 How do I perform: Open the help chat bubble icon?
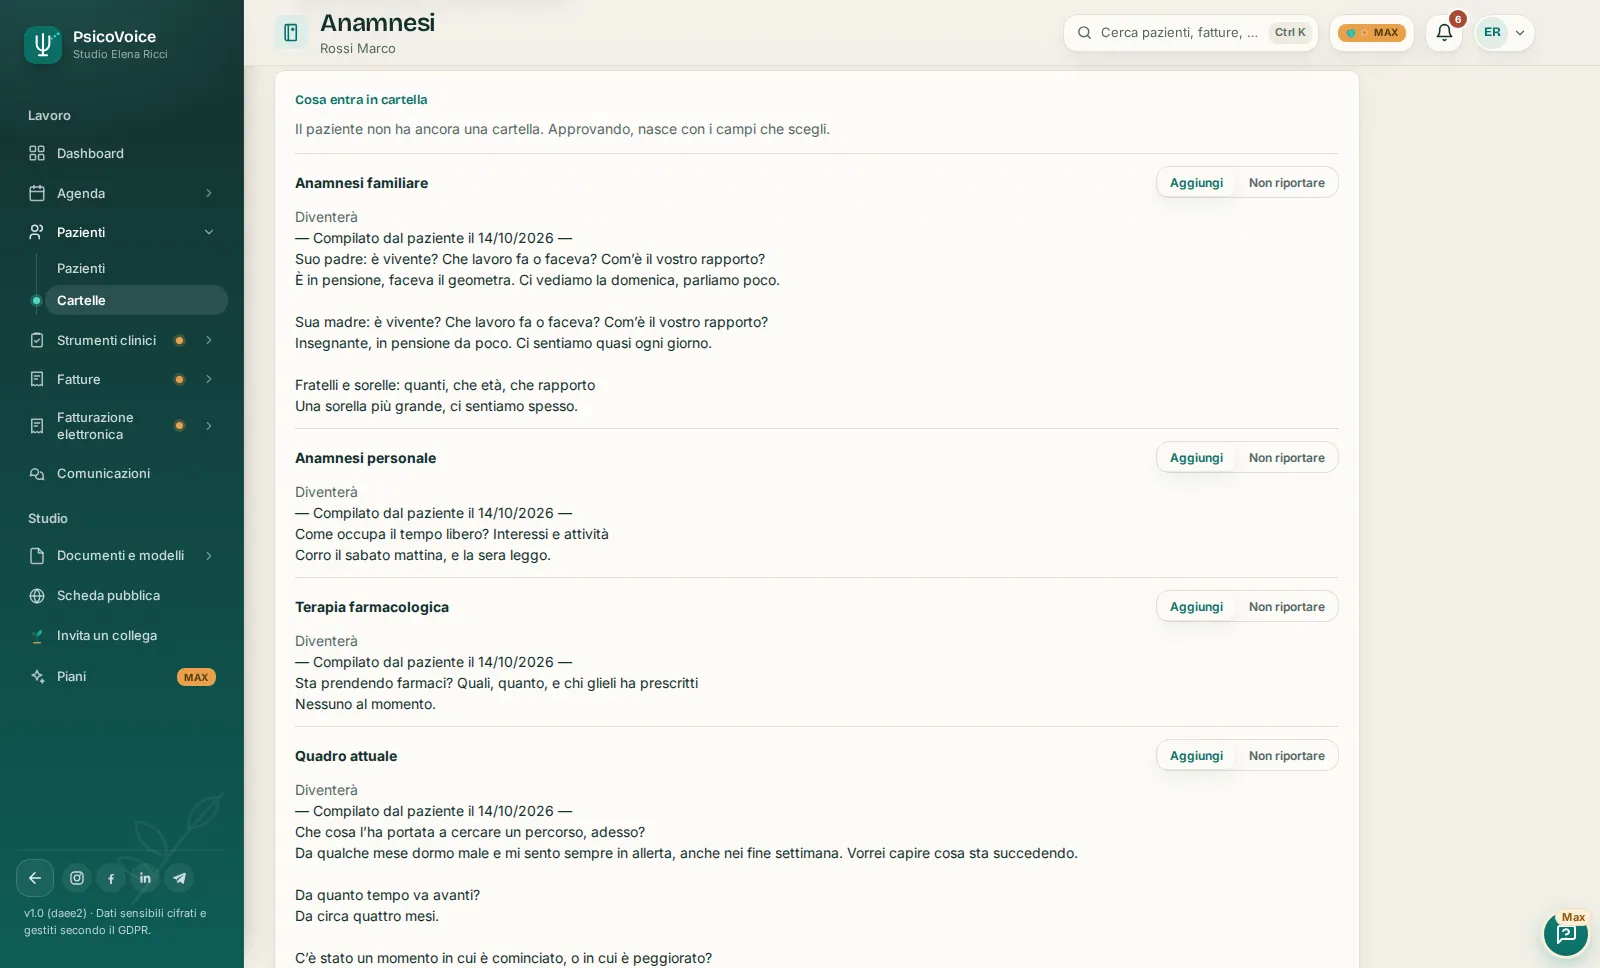pos(1566,934)
